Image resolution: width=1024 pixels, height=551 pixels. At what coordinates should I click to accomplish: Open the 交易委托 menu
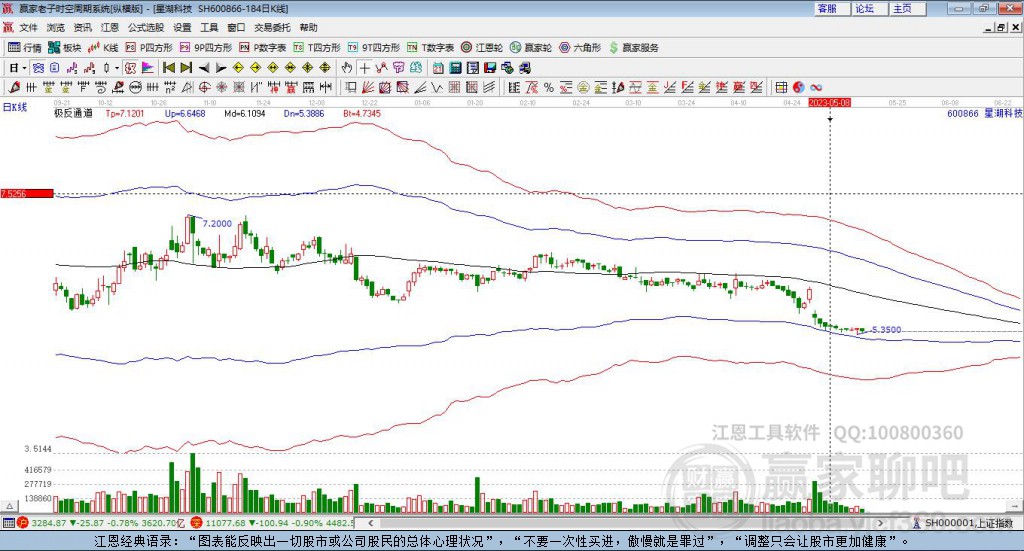[272, 27]
